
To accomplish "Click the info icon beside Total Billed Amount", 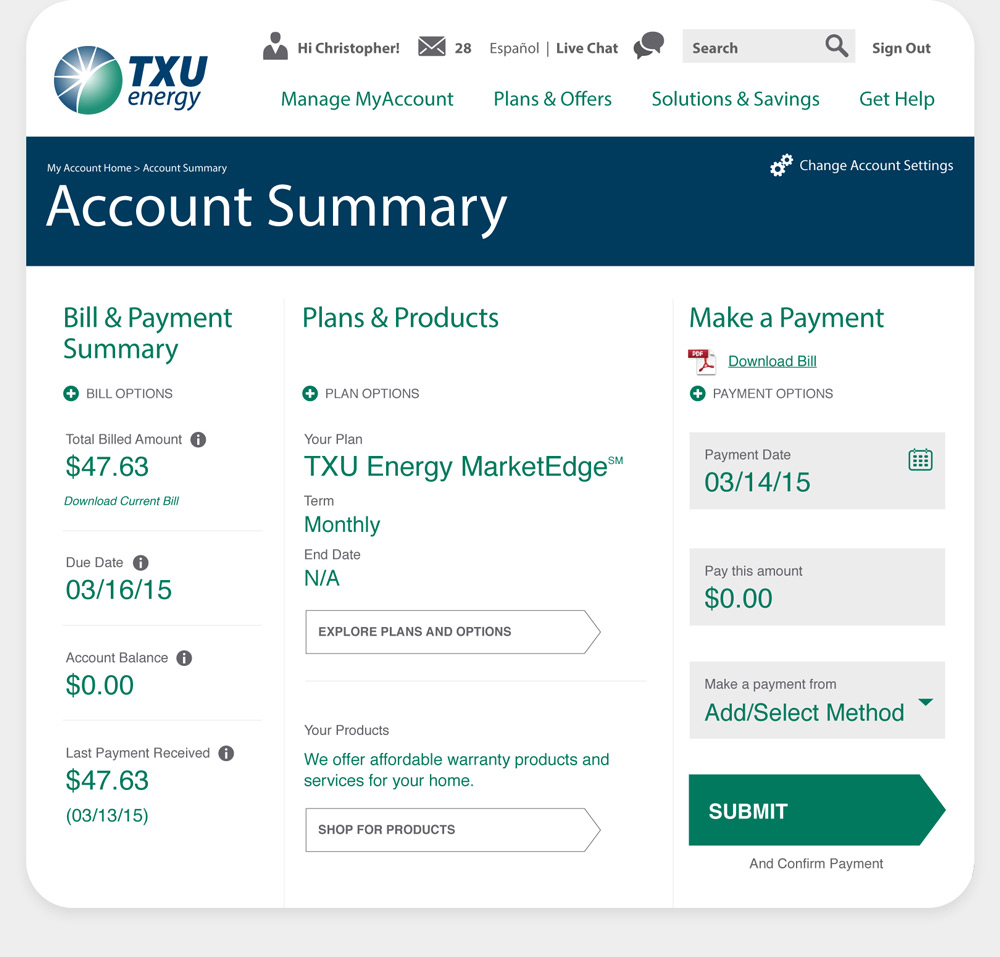I will pyautogui.click(x=199, y=438).
